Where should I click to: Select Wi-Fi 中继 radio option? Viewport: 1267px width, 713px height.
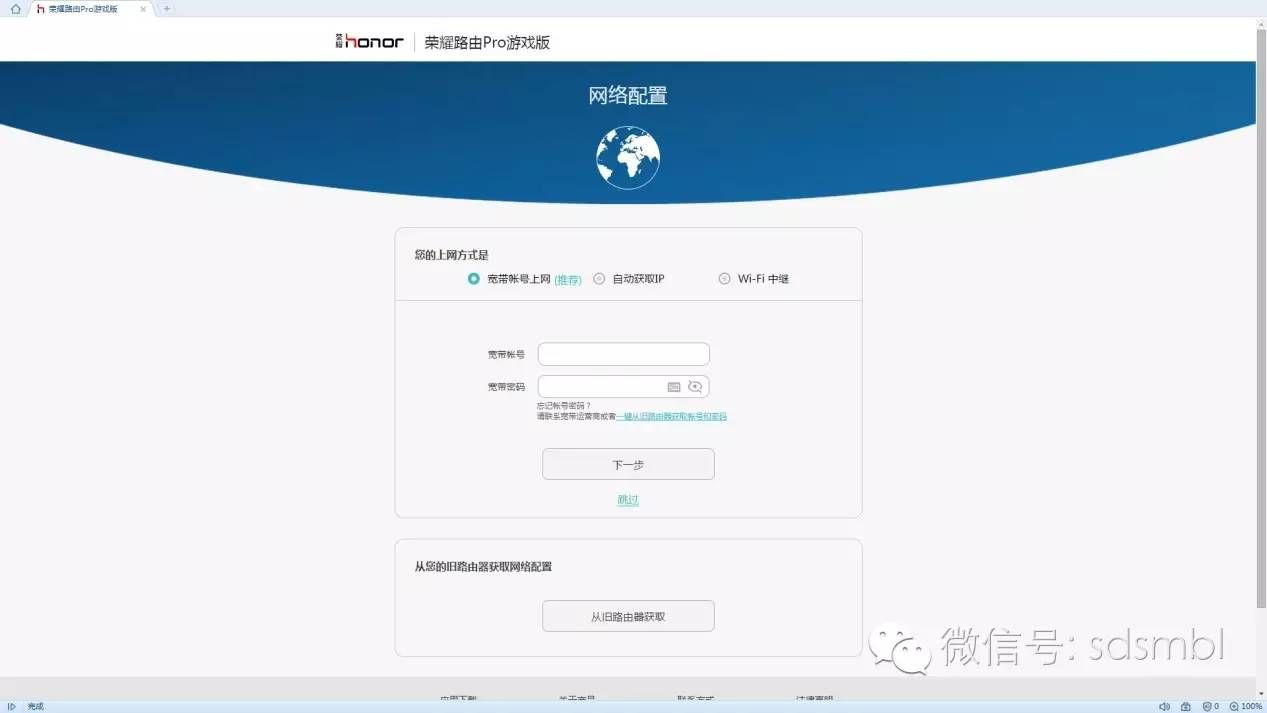pos(724,279)
